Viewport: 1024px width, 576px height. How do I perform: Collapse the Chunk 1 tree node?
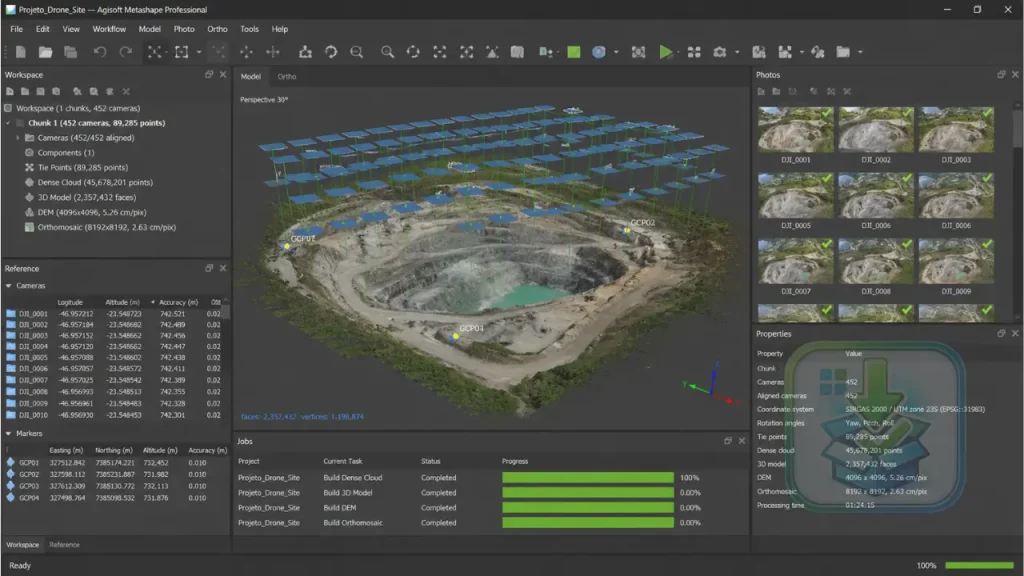tap(8, 123)
